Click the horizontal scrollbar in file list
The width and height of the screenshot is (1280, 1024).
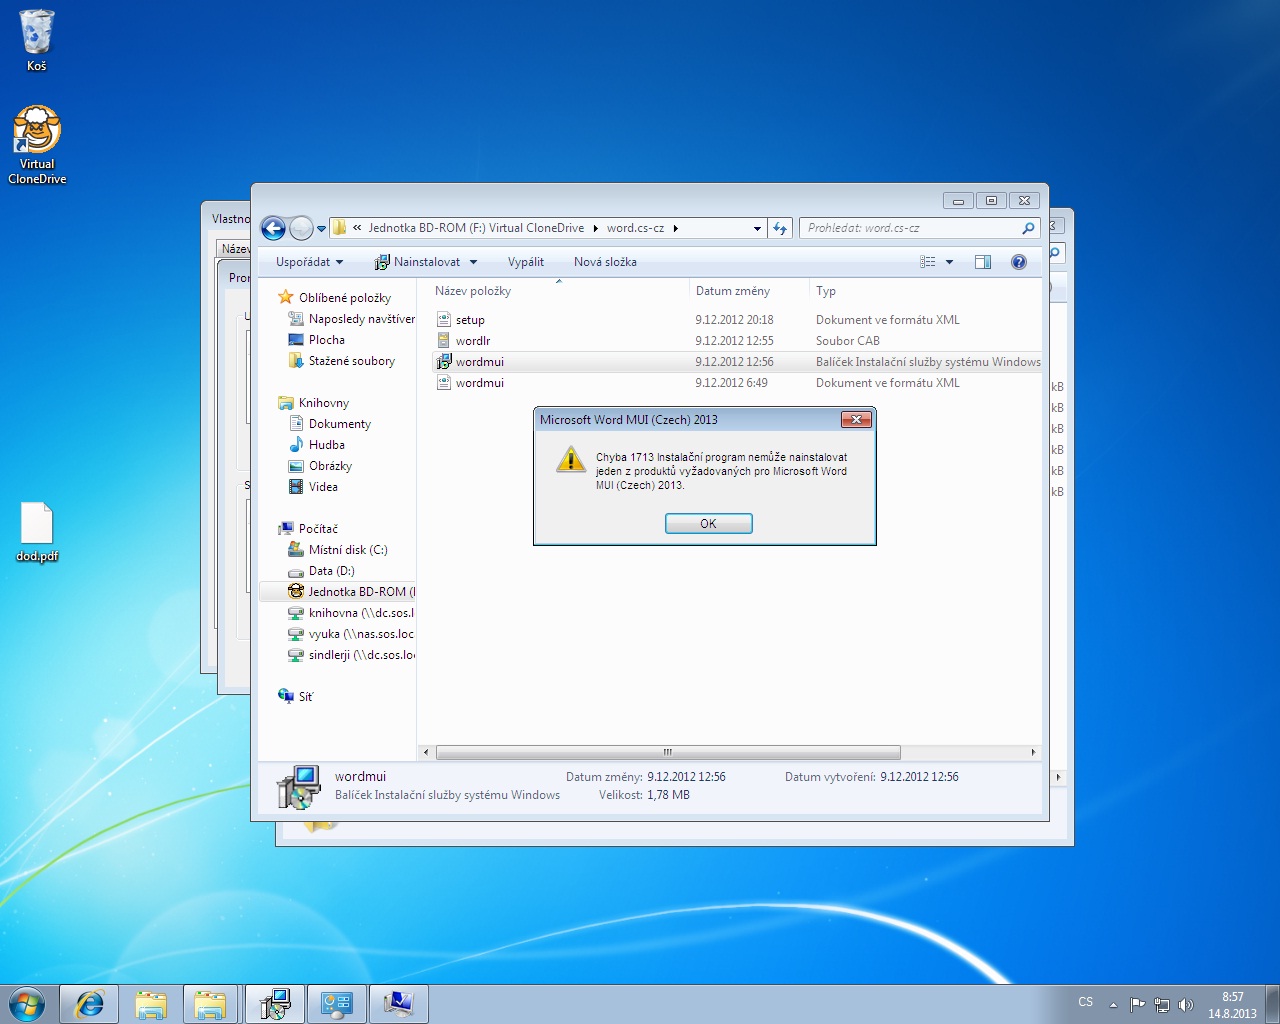(667, 752)
